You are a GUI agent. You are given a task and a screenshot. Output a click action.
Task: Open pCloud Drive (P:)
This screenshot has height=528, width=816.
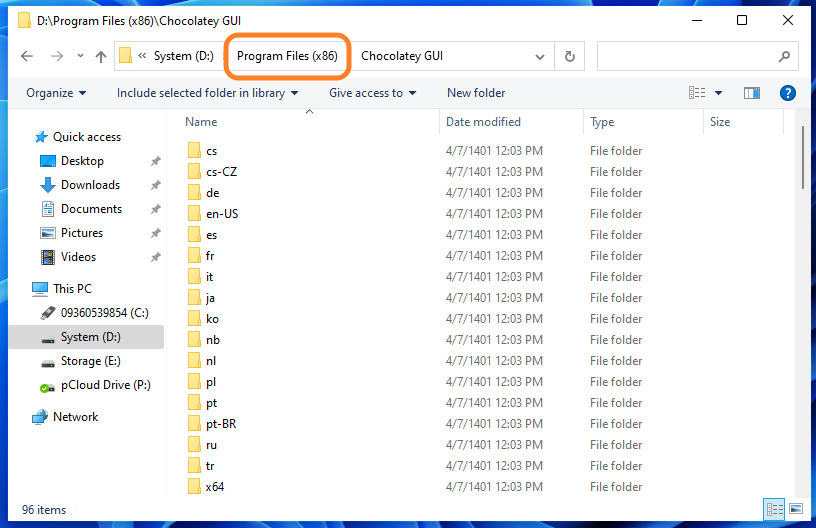106,385
